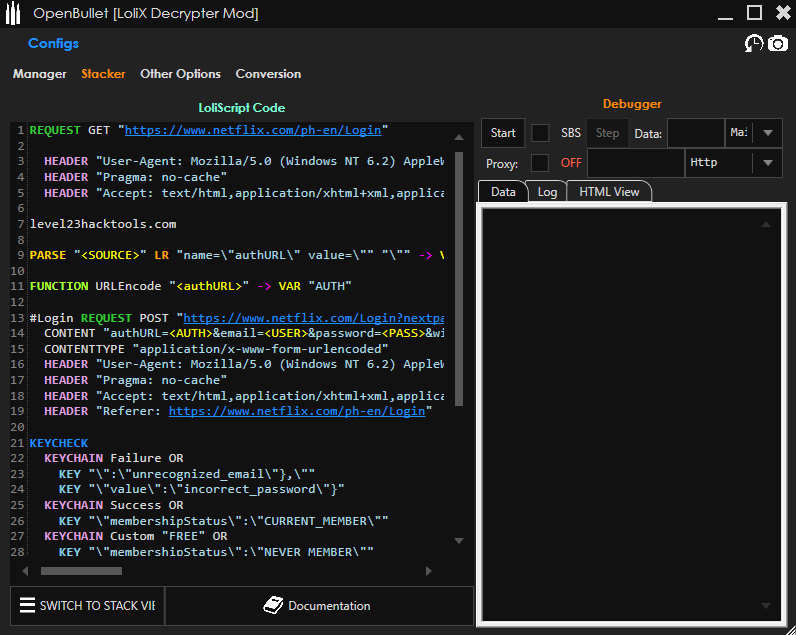The image size is (796, 635).
Task: Click the code editor scroll up arrow
Action: (459, 137)
